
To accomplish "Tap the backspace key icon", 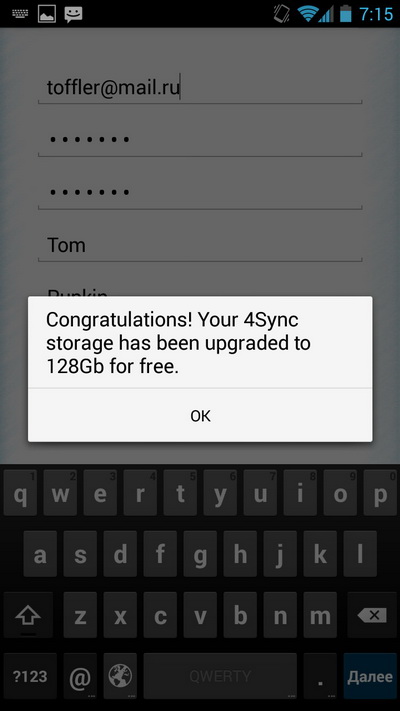I will (x=372, y=615).
